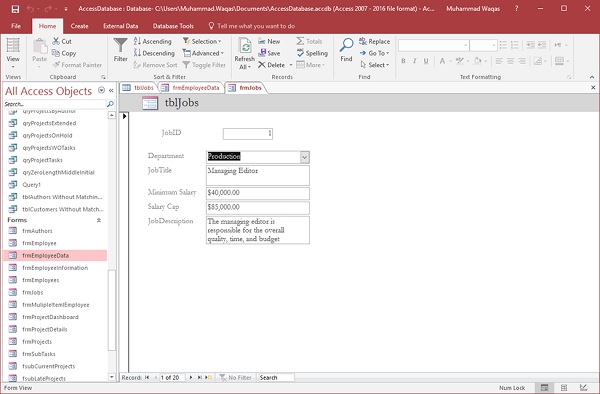The height and width of the screenshot is (394, 600).
Task: Open the Create ribbon tab
Action: tap(79, 26)
